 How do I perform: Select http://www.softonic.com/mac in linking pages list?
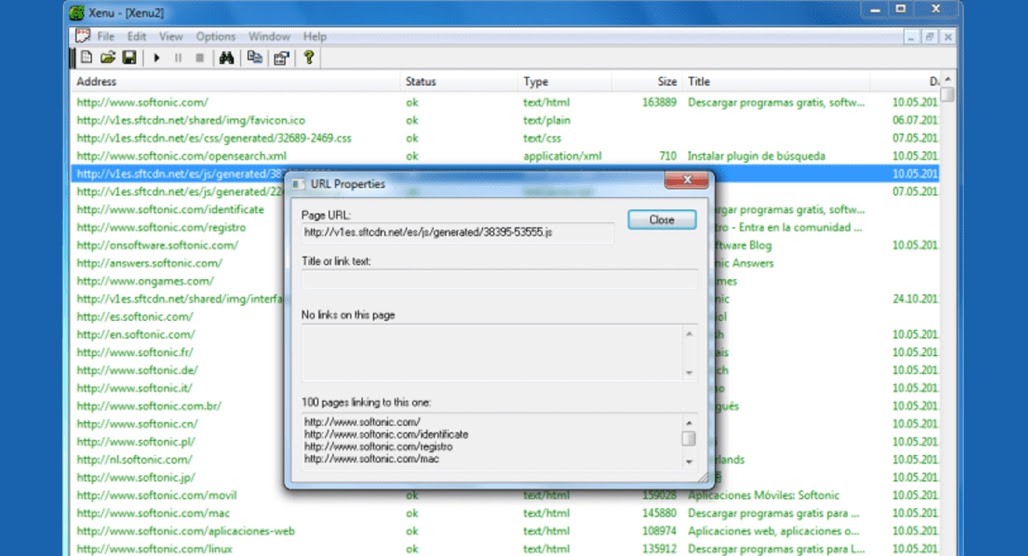pyautogui.click(x=372, y=459)
